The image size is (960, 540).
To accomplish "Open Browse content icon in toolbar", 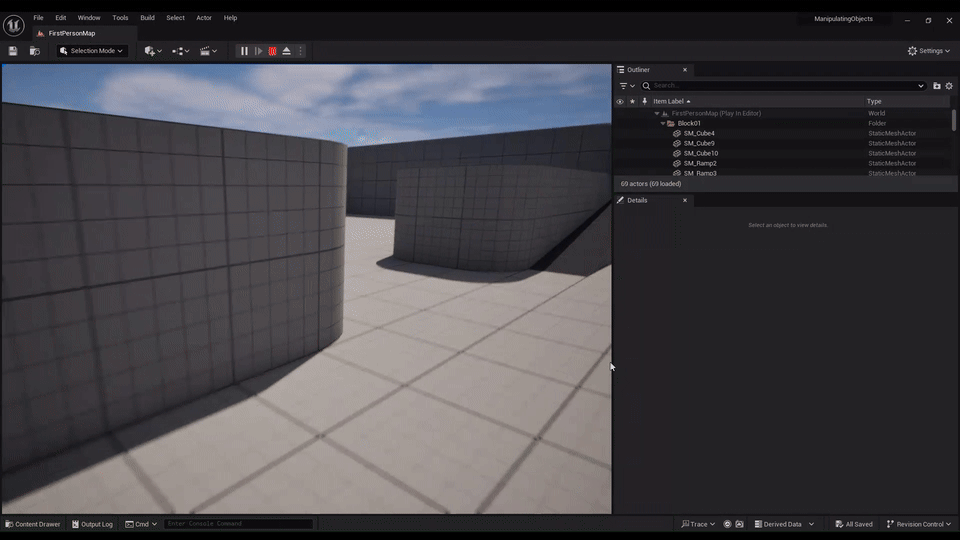I will (x=35, y=51).
